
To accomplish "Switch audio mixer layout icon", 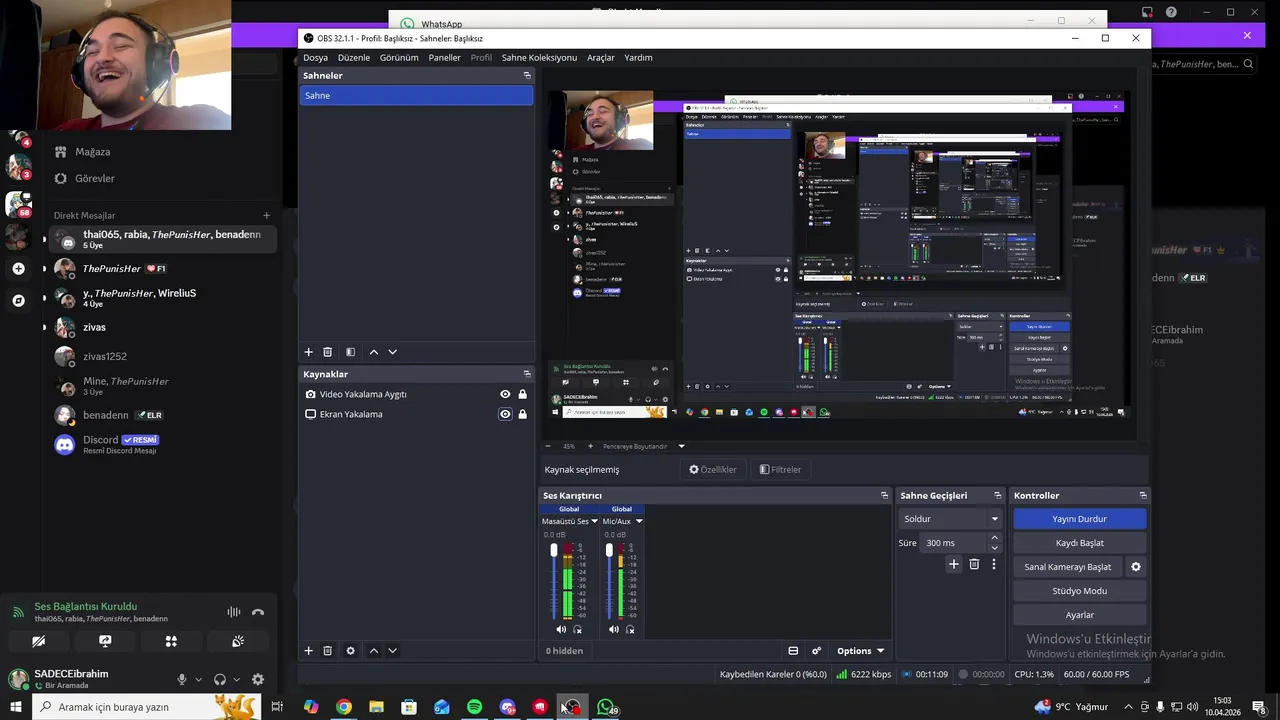I will point(793,650).
